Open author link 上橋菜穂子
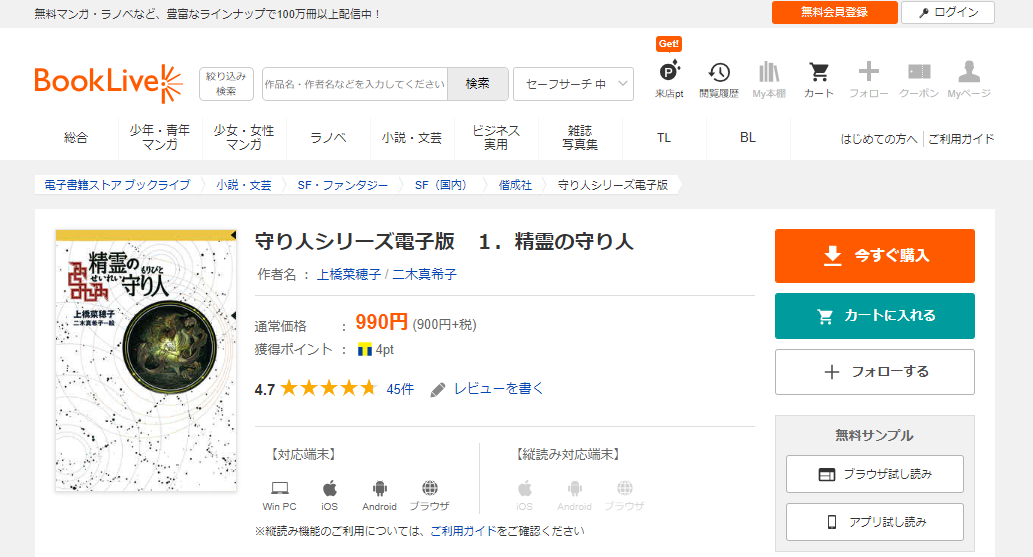 (349, 274)
